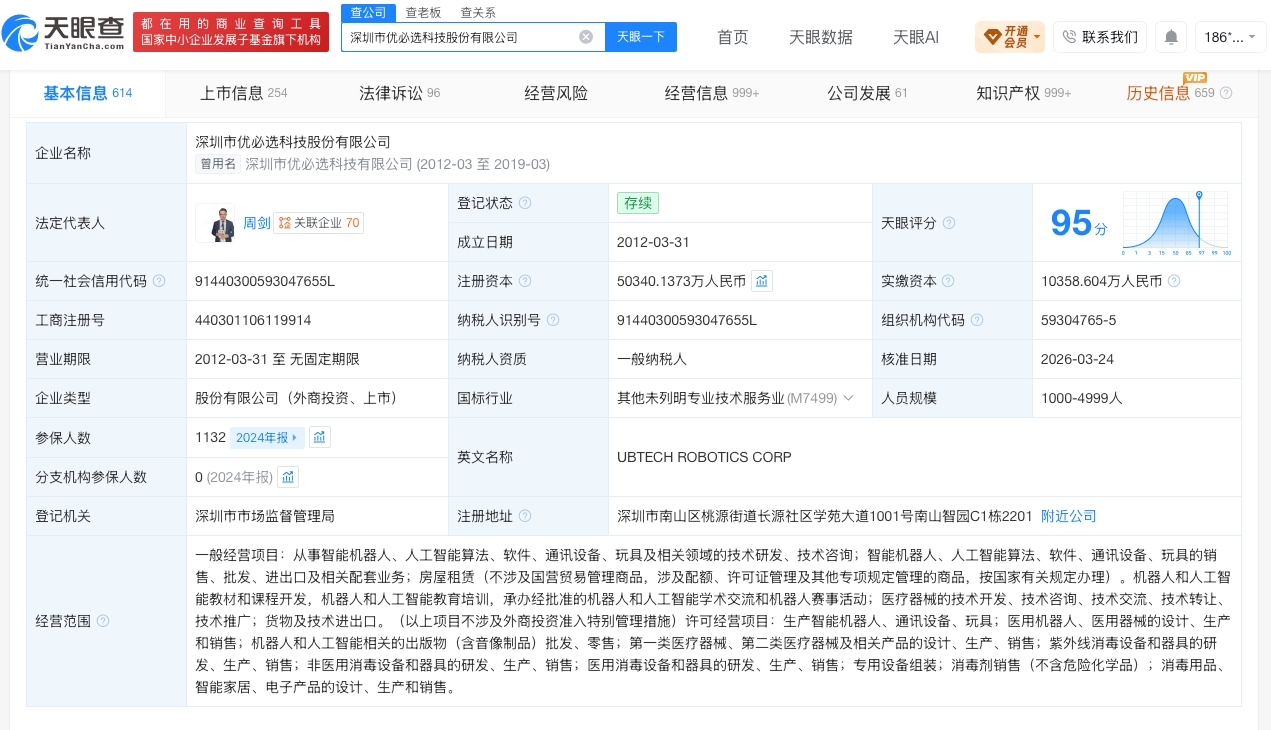Expand the 2024年报 insured count selector

coord(267,437)
